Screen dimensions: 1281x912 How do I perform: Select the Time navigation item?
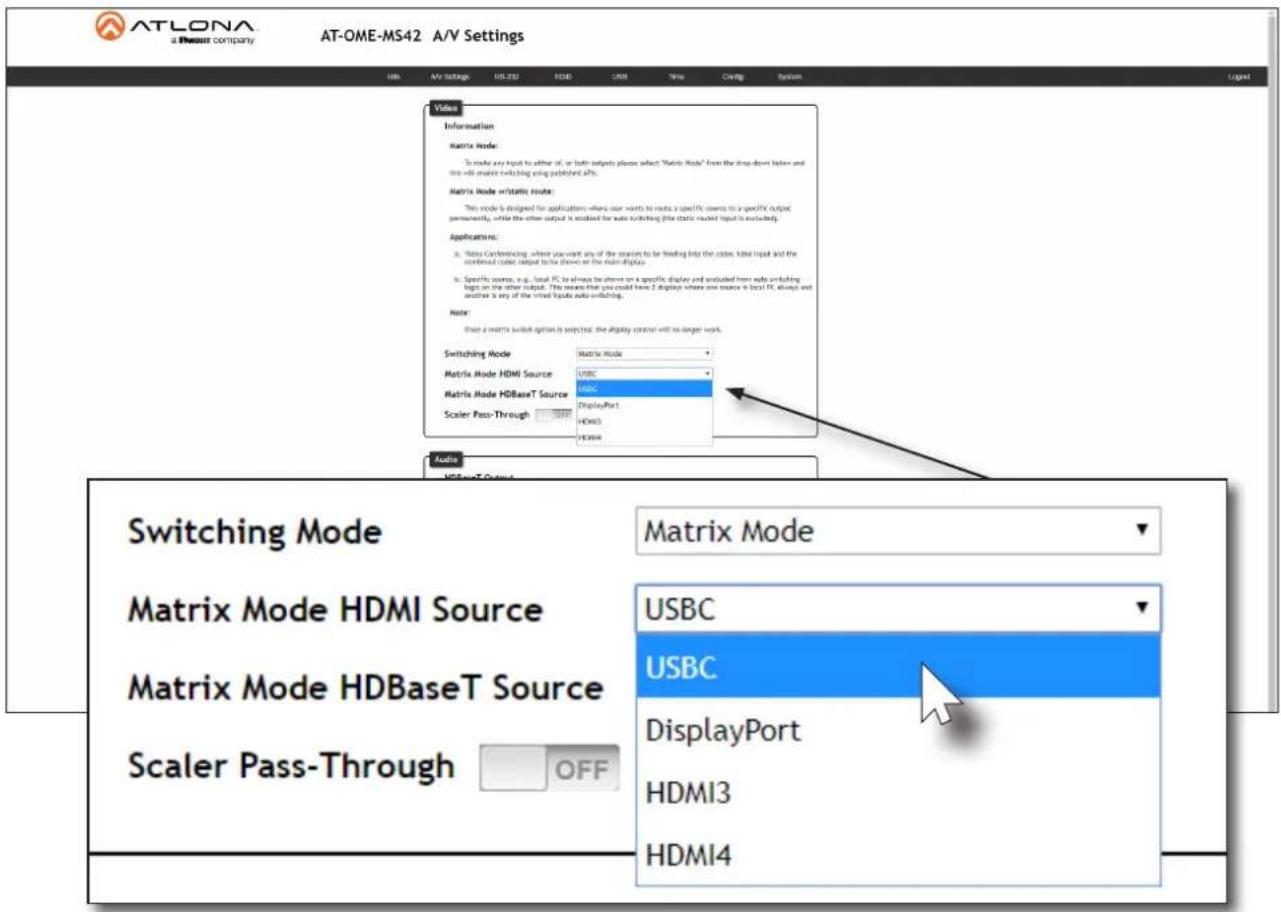676,77
